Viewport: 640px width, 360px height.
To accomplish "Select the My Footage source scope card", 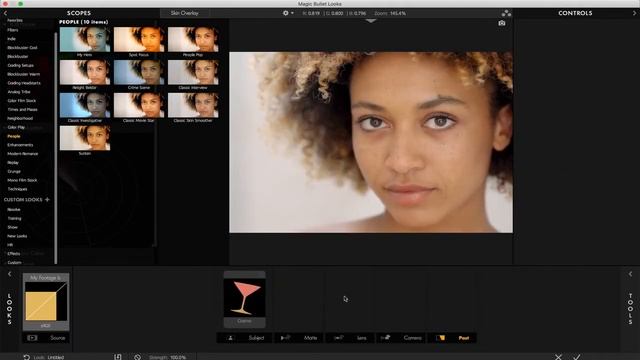I will 46,302.
